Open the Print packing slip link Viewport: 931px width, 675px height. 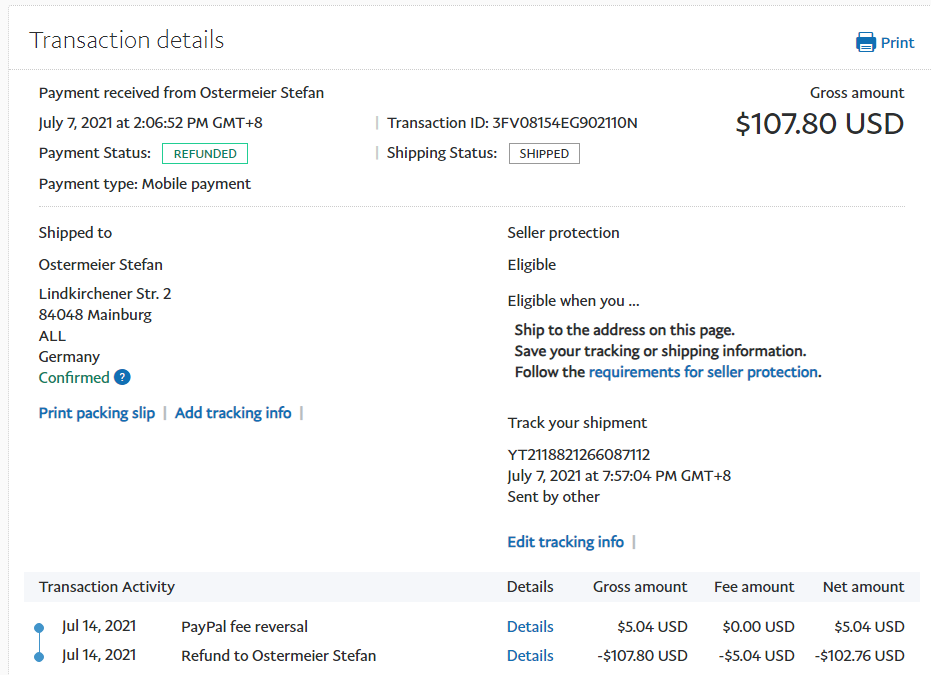[x=97, y=413]
